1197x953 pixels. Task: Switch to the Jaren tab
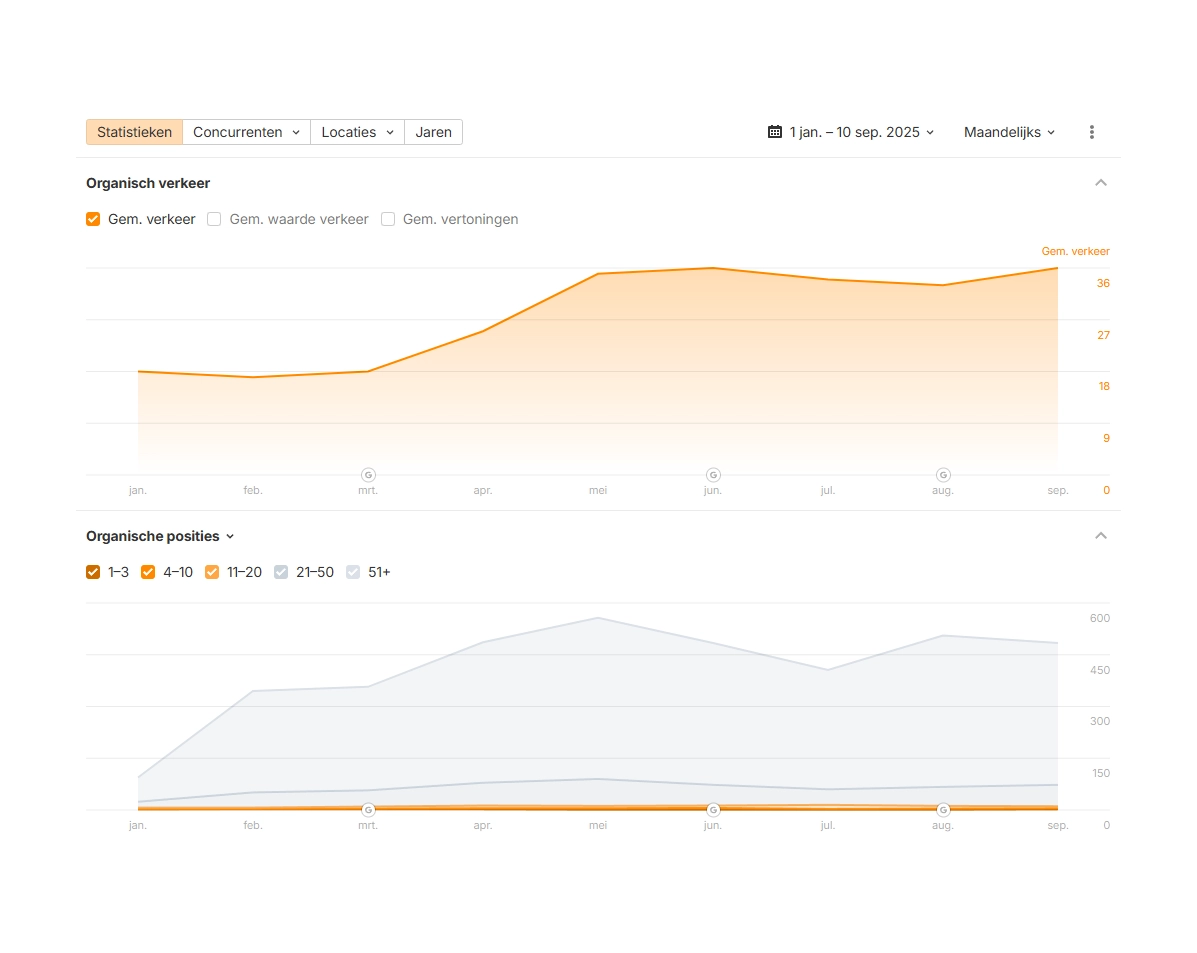433,132
